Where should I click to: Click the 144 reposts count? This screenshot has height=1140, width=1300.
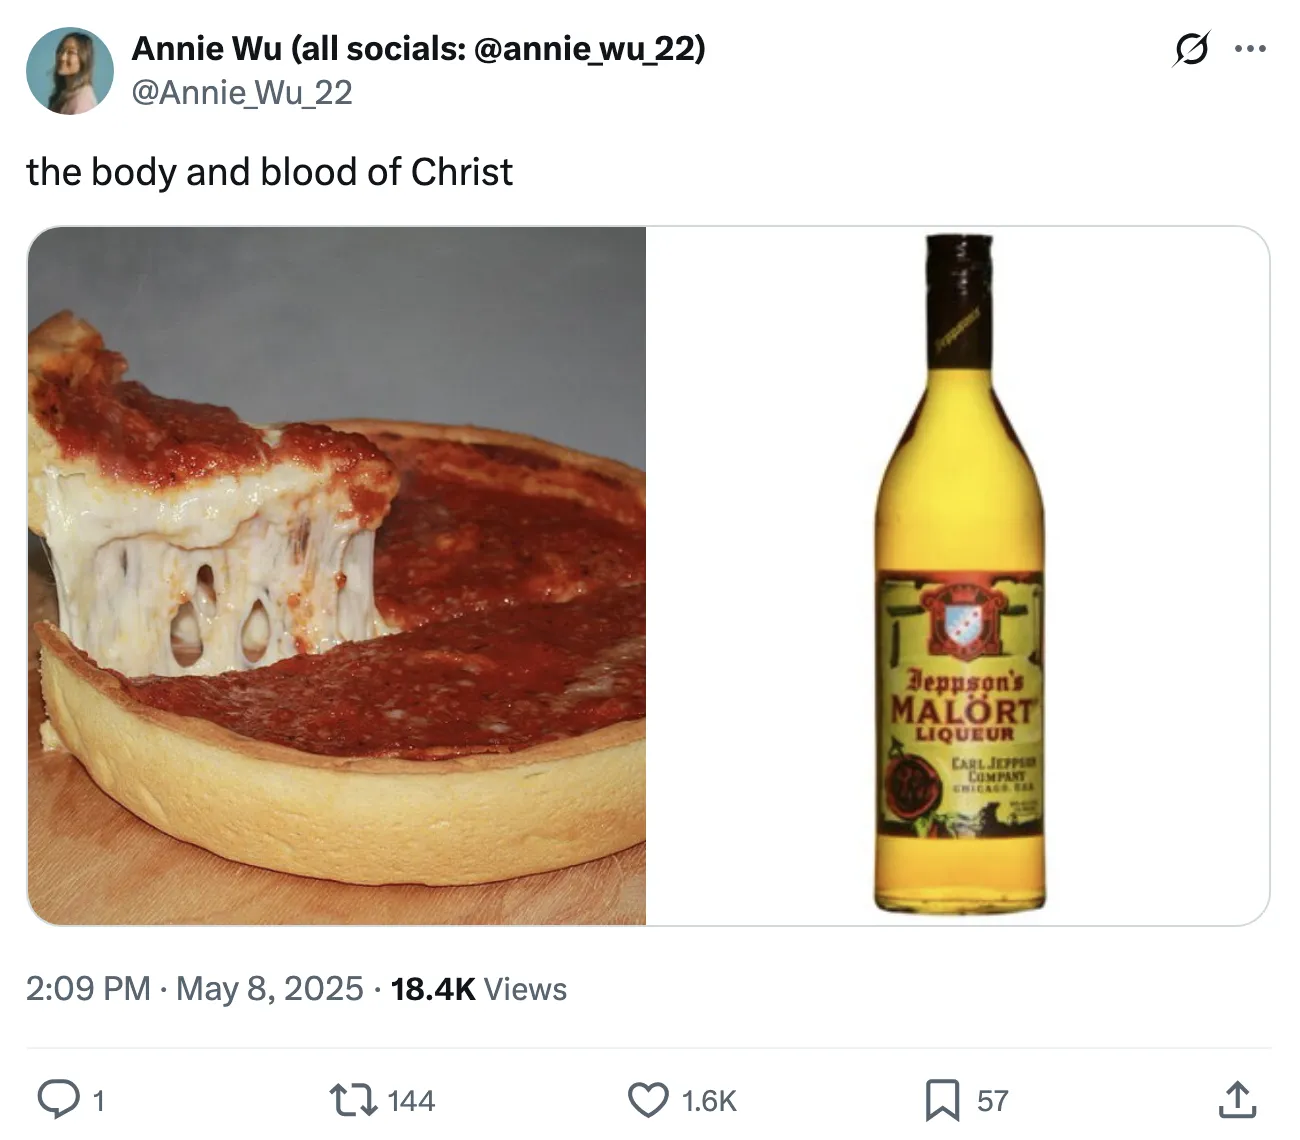coord(411,1101)
